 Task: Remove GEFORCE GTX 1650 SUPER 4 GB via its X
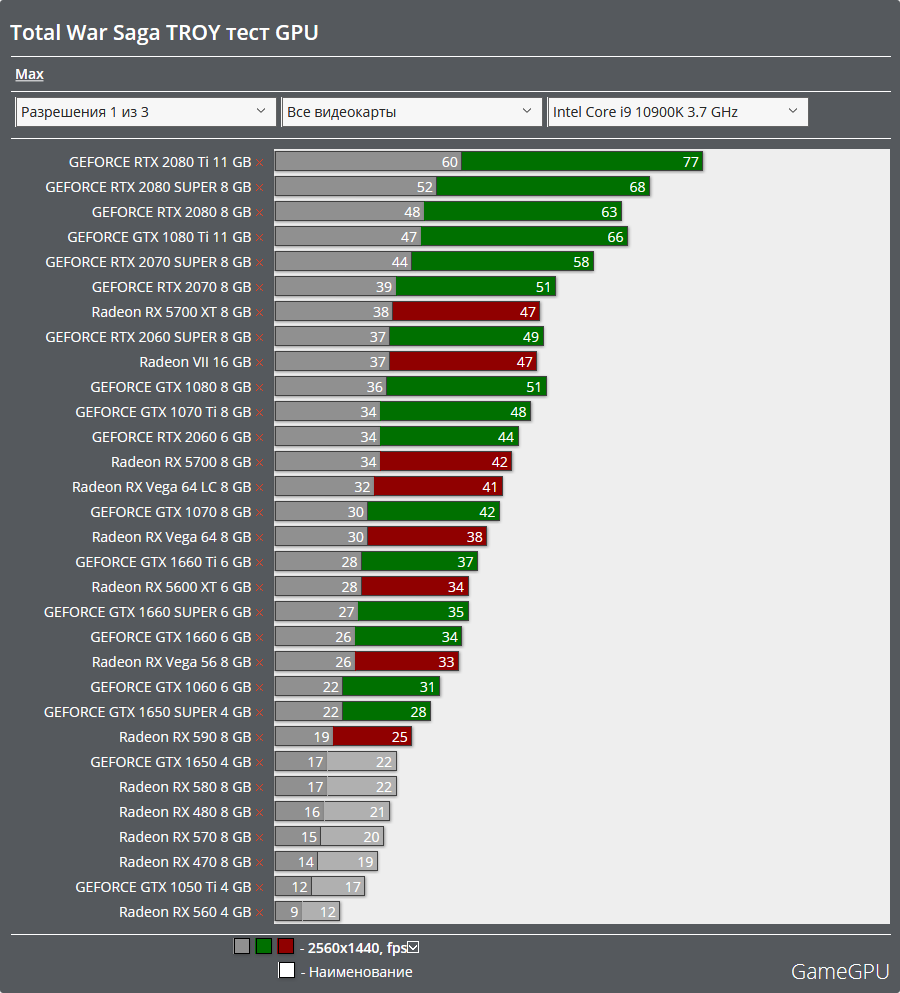click(260, 713)
